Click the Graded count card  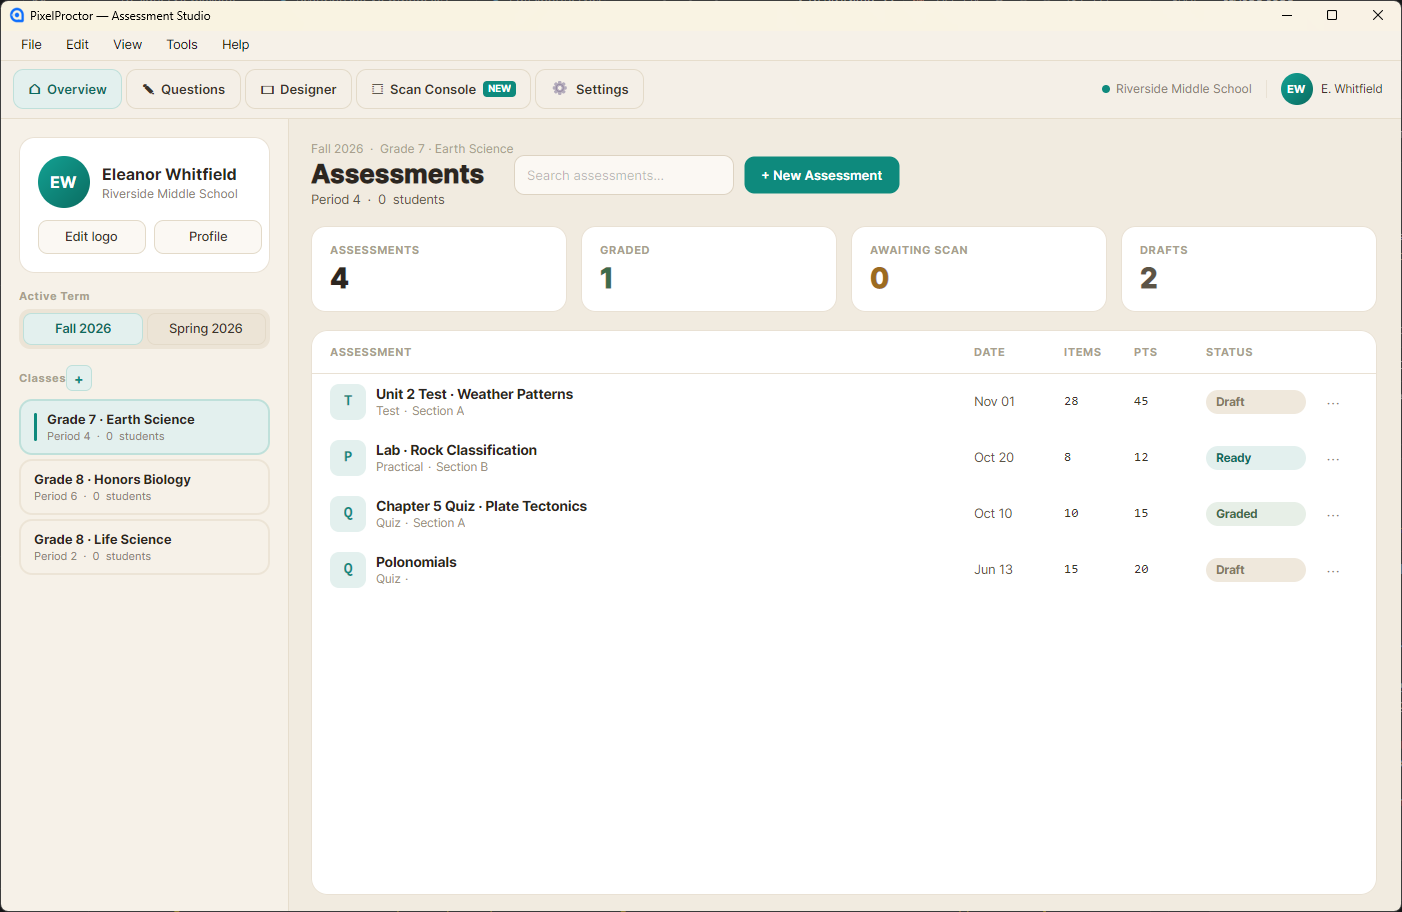[709, 269]
